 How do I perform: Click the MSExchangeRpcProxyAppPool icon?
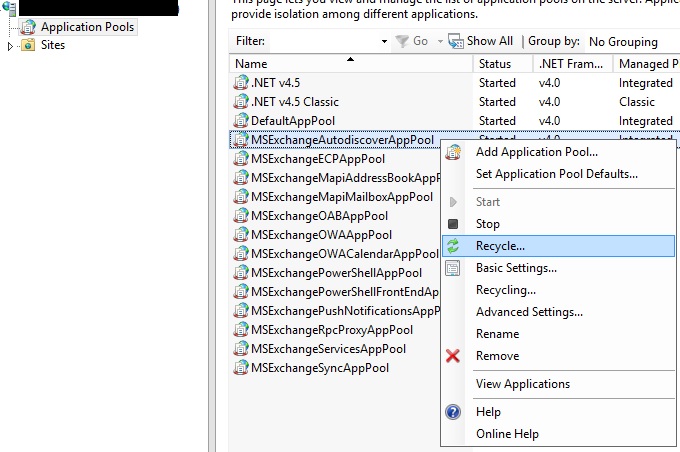pos(241,330)
